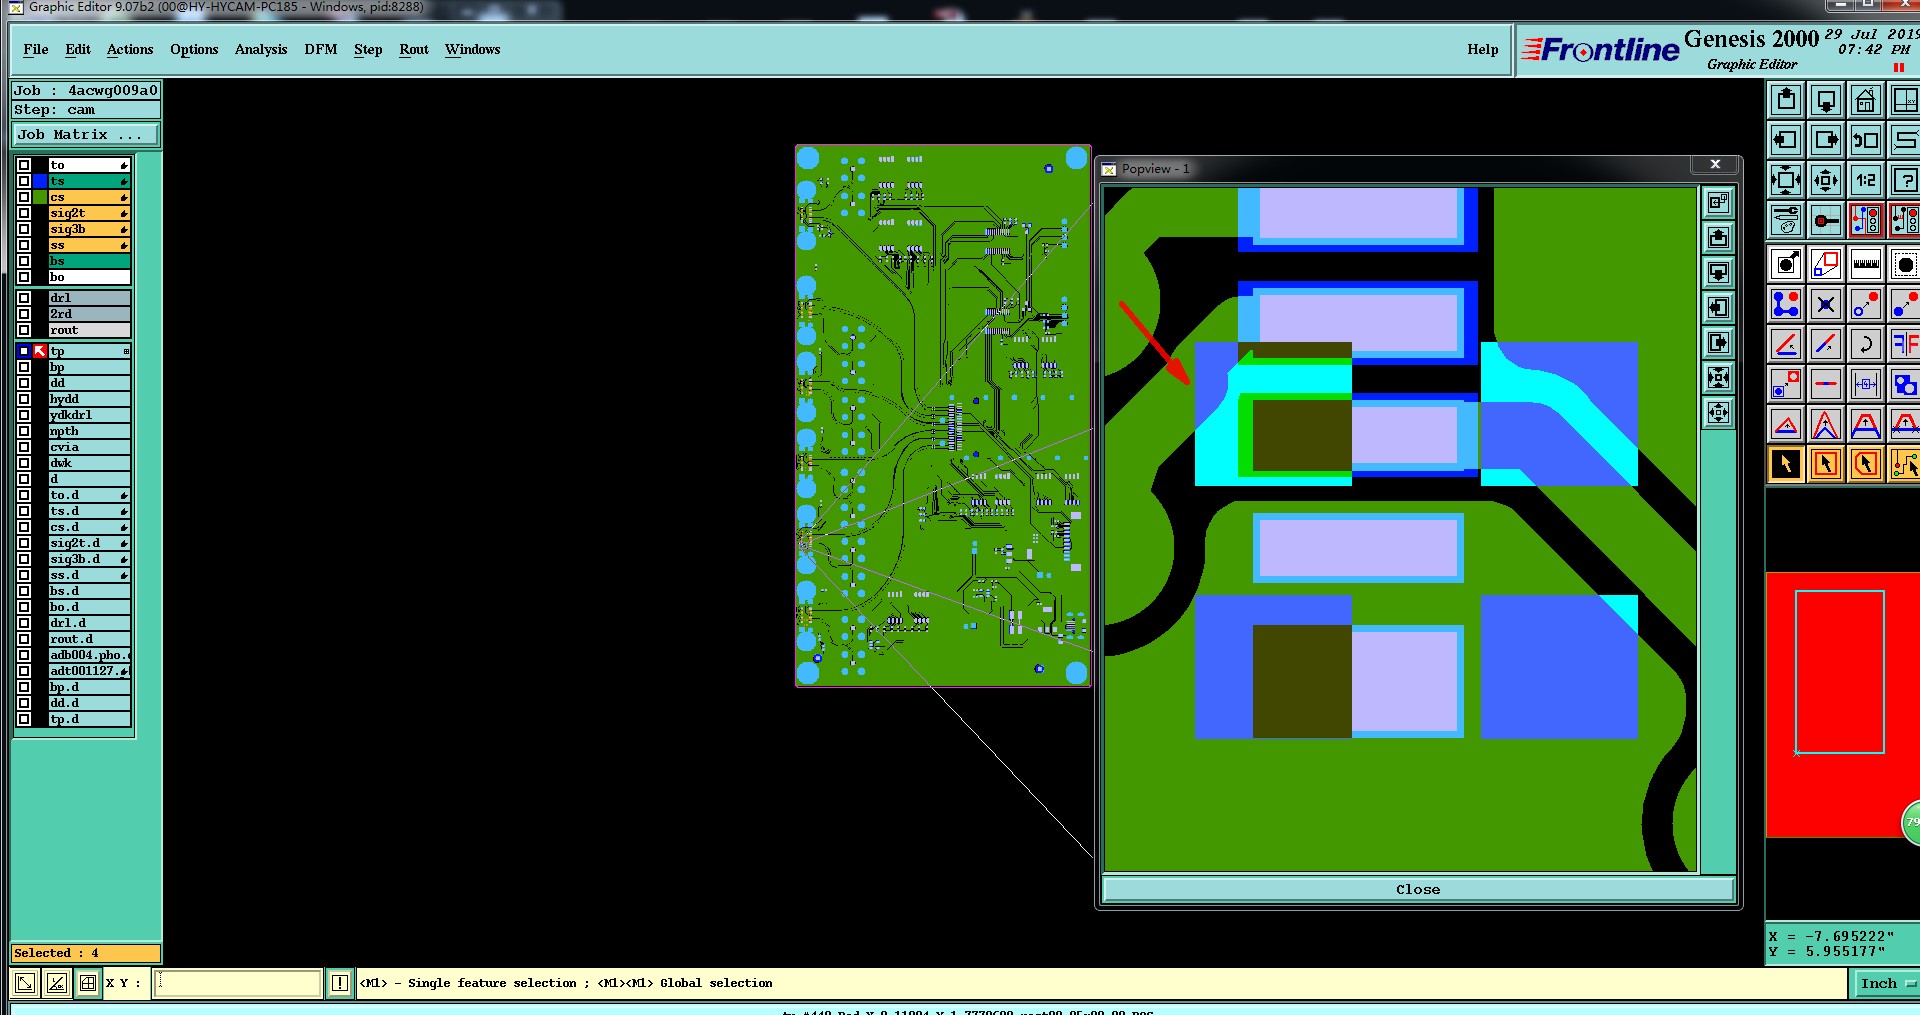Select layer name 'hydd' in layer list
This screenshot has width=1920, height=1015.
(89, 399)
